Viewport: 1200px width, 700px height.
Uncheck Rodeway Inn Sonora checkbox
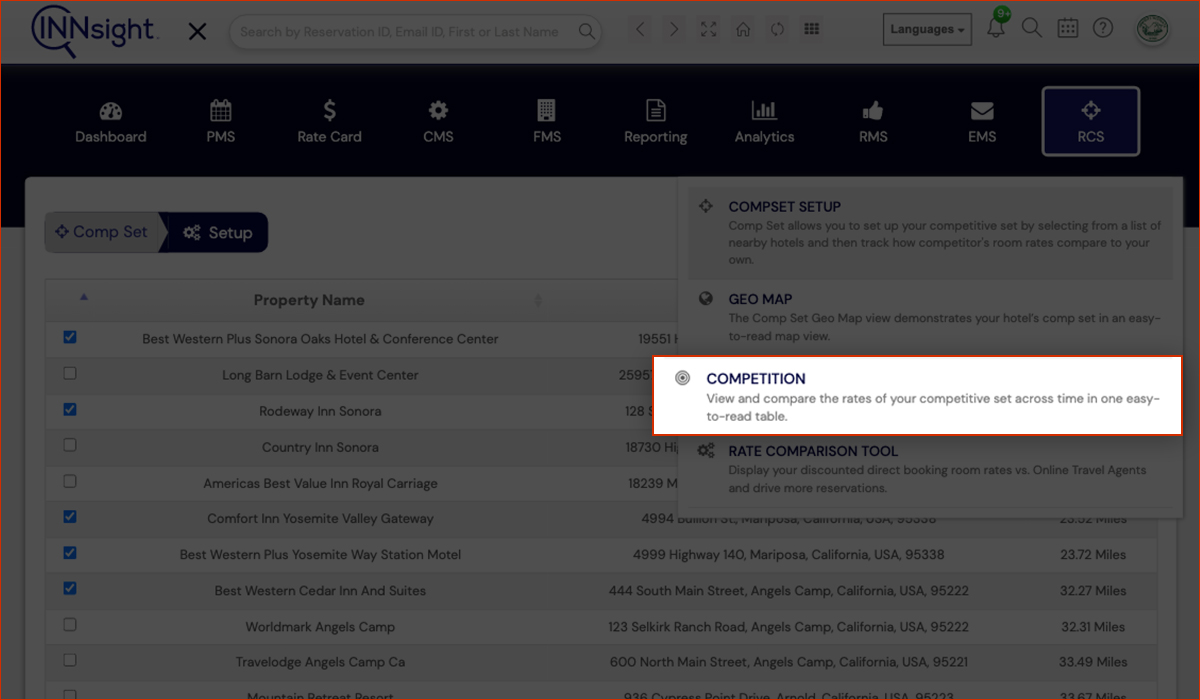coord(70,409)
